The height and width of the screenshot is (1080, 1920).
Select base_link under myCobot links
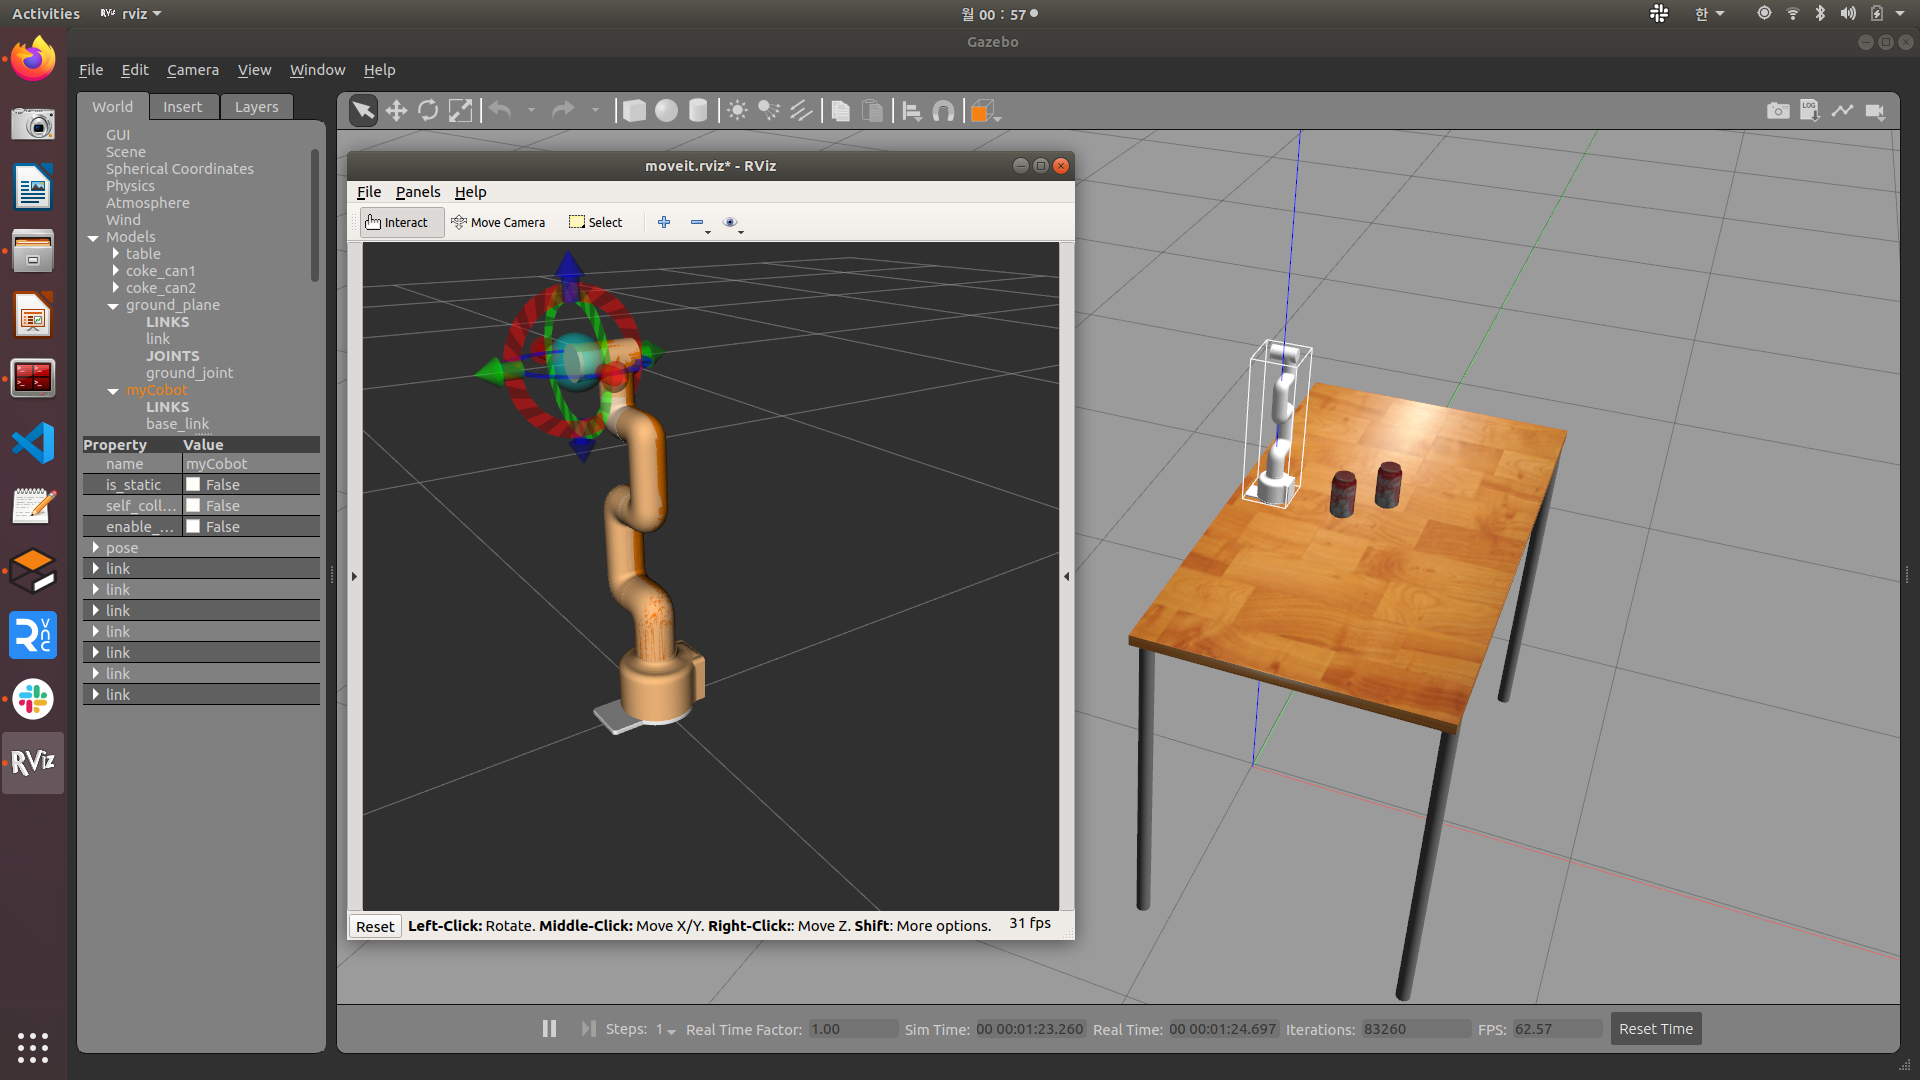pos(177,424)
